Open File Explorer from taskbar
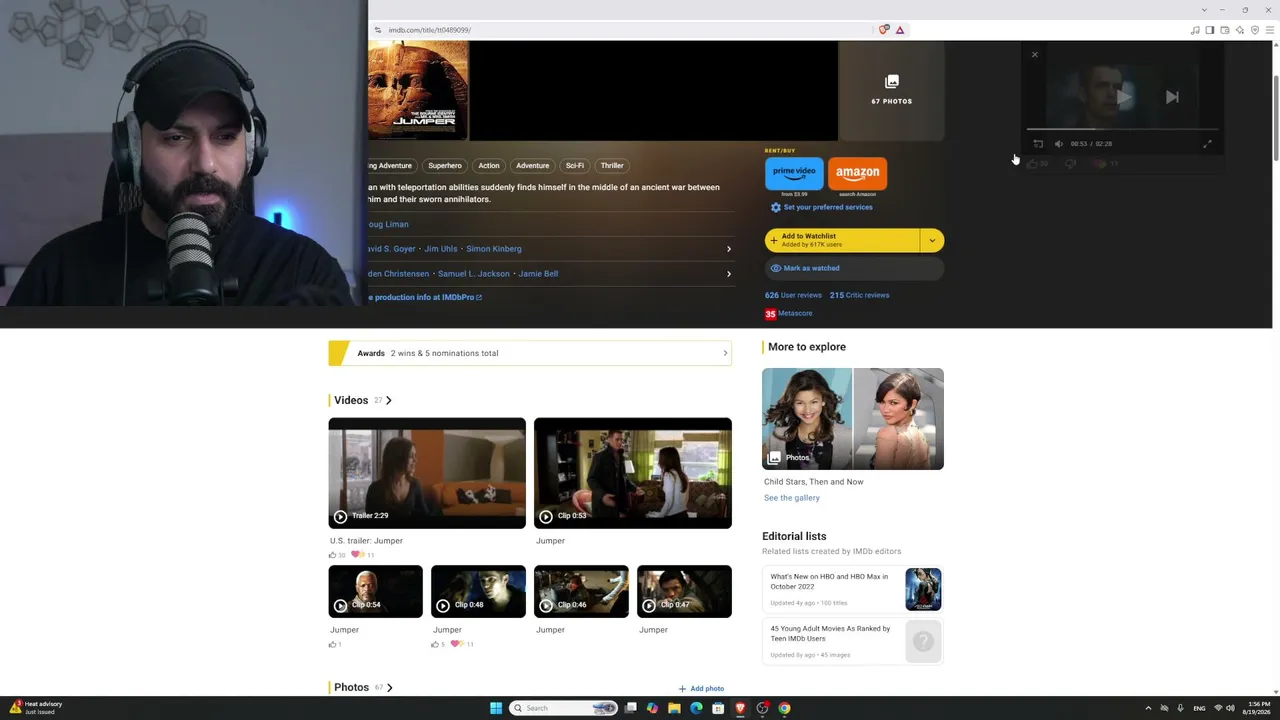The image size is (1280, 720). point(674,708)
